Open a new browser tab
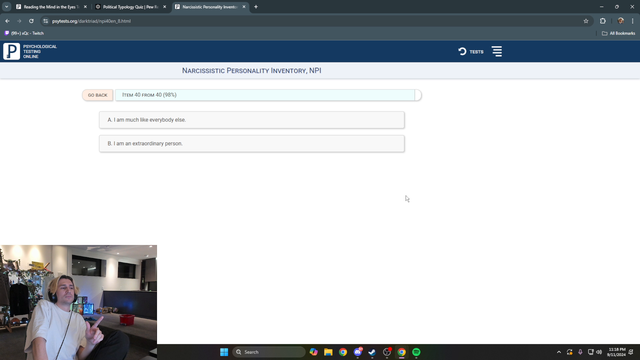Screen dimensions: 640x360 pos(256,7)
